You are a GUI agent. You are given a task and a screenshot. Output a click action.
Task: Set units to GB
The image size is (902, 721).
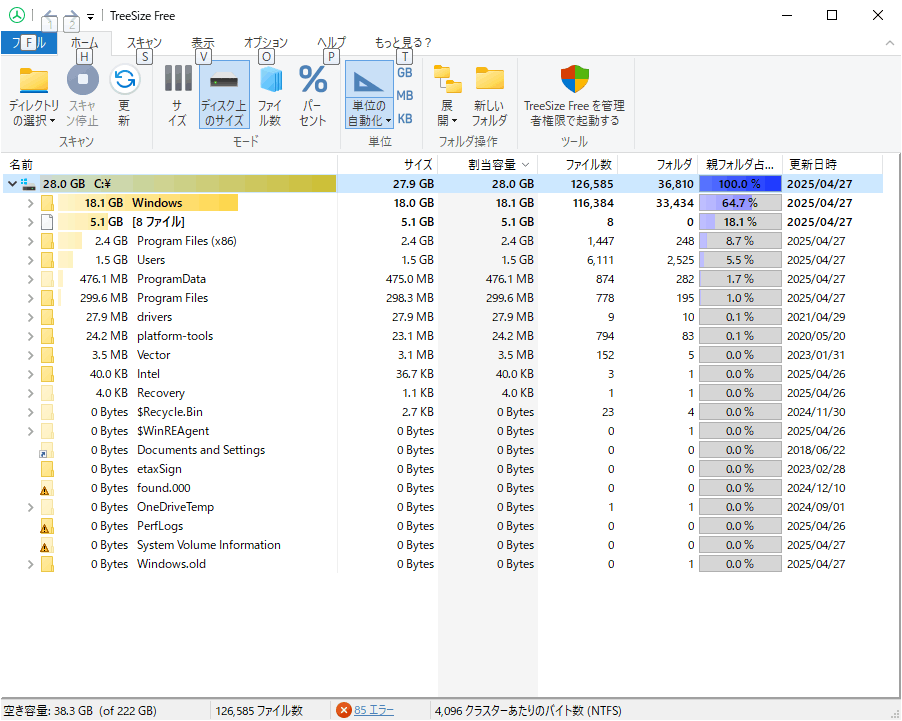coord(404,73)
